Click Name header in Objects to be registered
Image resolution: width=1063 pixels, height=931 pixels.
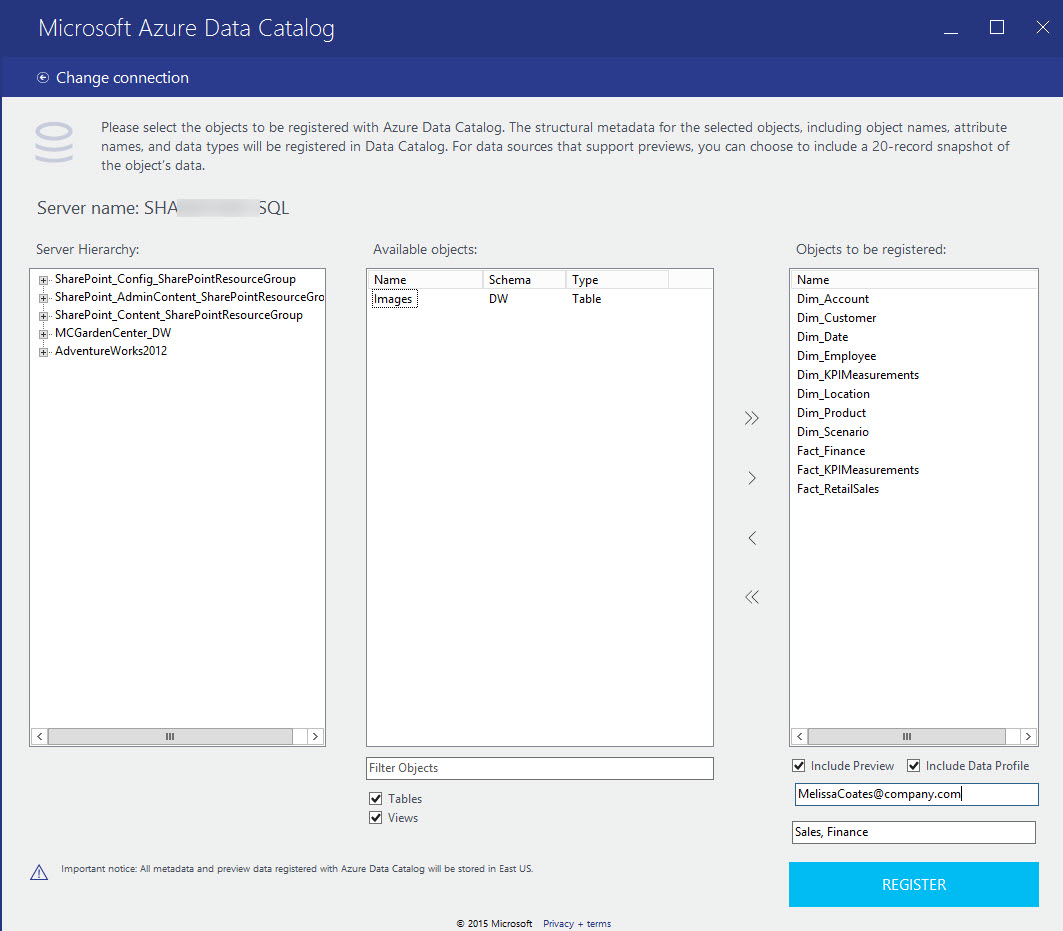913,279
